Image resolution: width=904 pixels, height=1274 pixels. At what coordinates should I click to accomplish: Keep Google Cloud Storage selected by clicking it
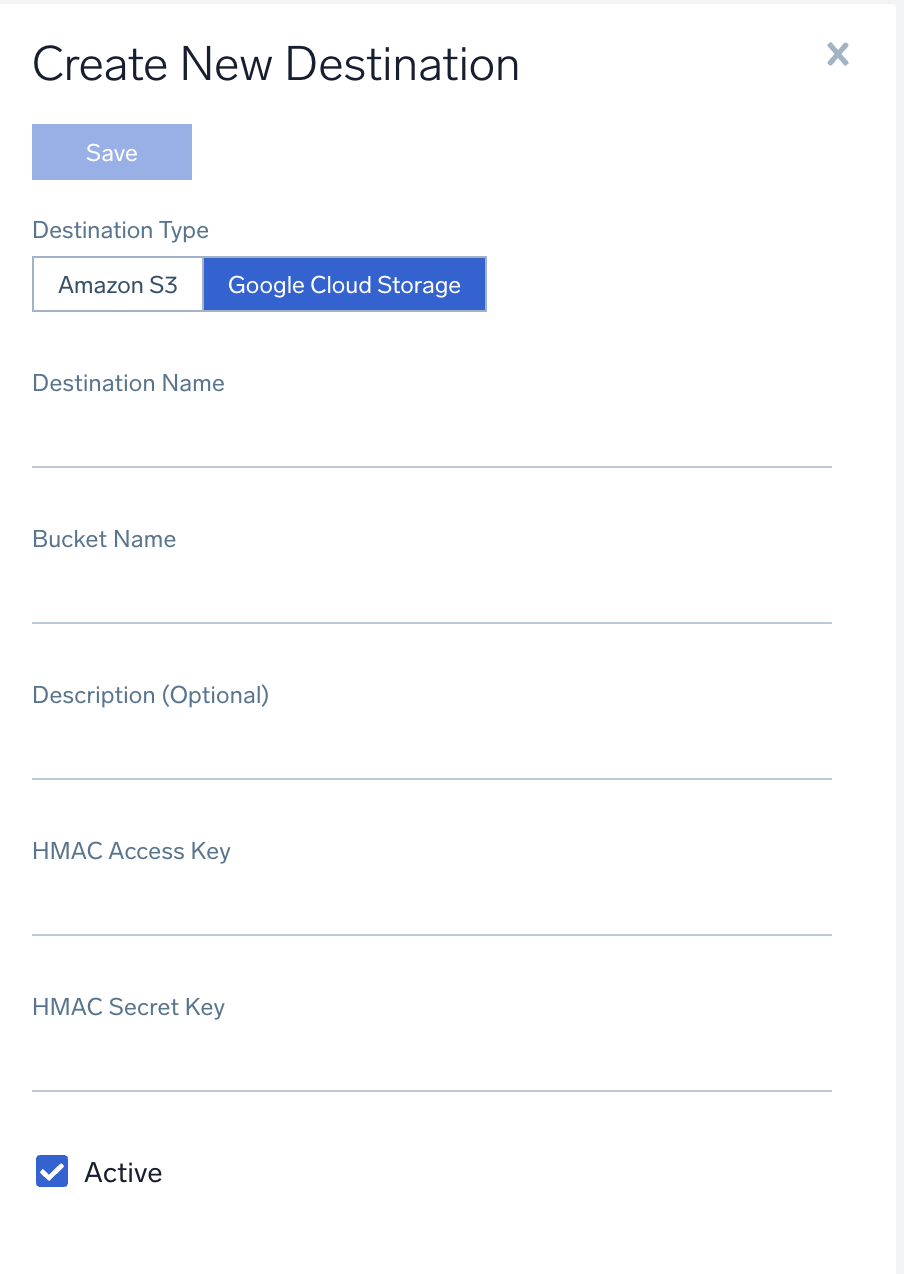click(x=344, y=284)
